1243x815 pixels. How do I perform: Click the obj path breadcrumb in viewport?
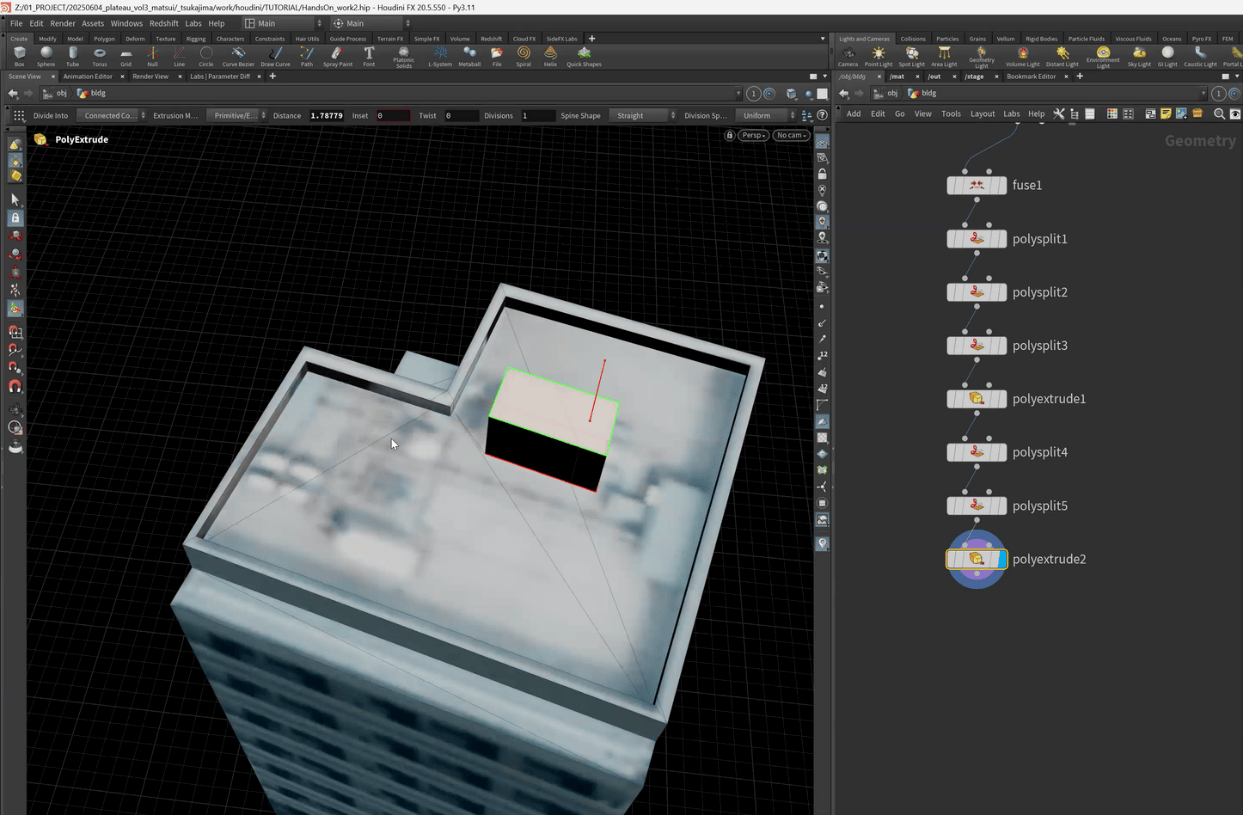61,93
